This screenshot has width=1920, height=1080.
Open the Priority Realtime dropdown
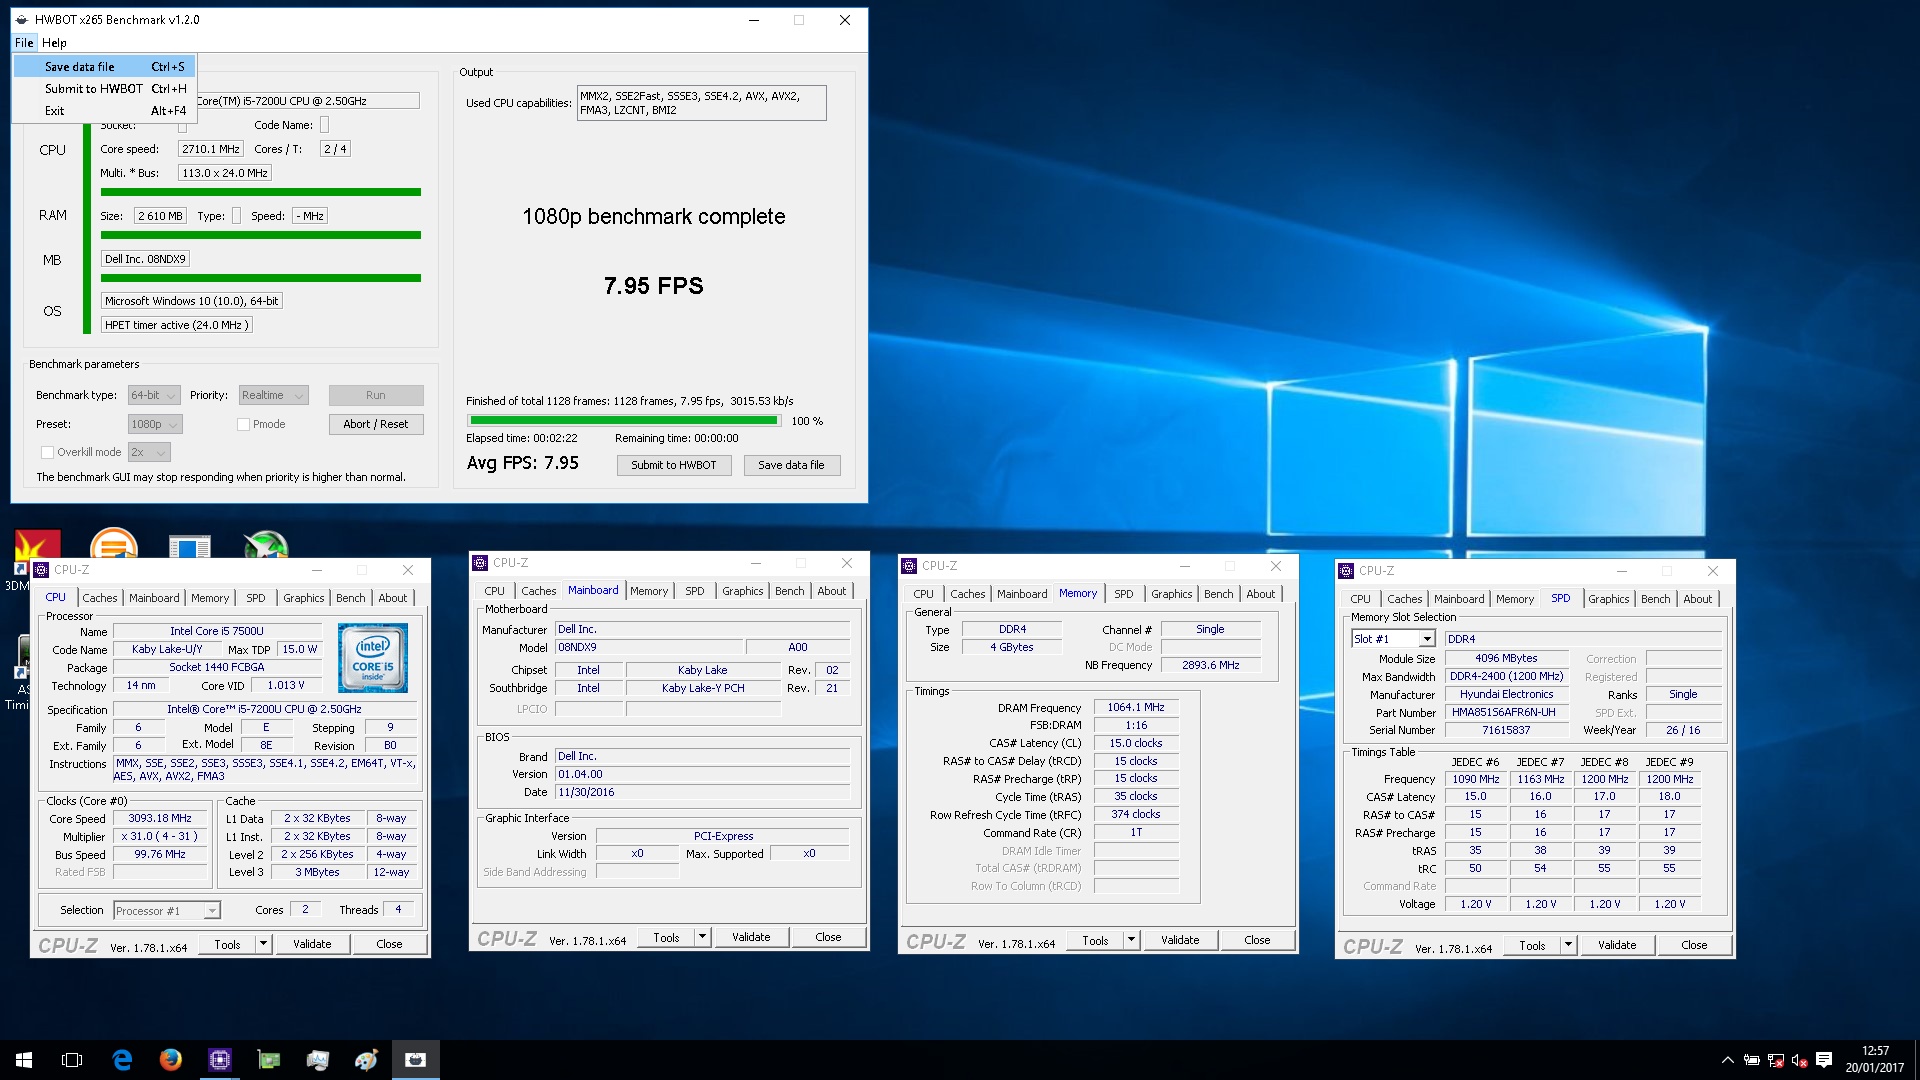point(272,395)
